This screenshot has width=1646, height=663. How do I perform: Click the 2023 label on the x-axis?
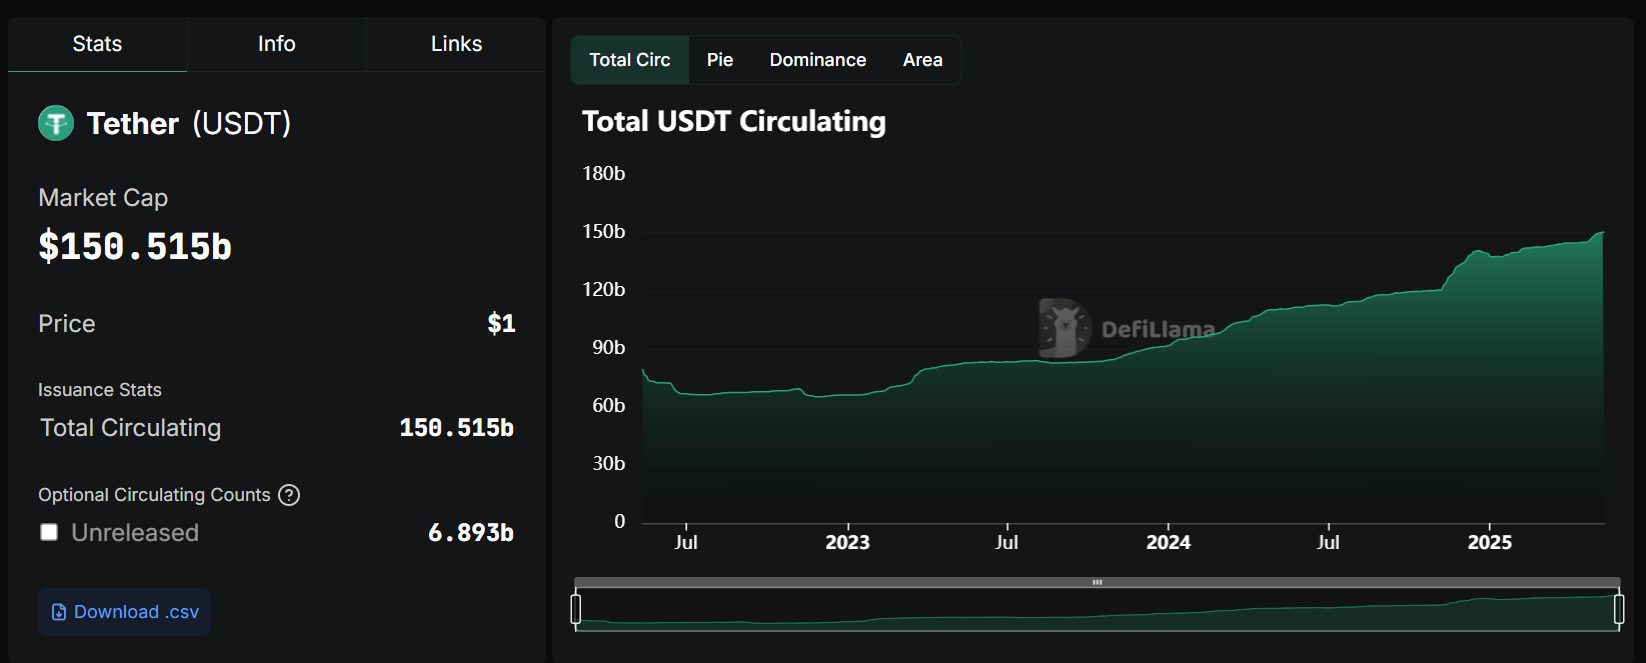point(847,542)
